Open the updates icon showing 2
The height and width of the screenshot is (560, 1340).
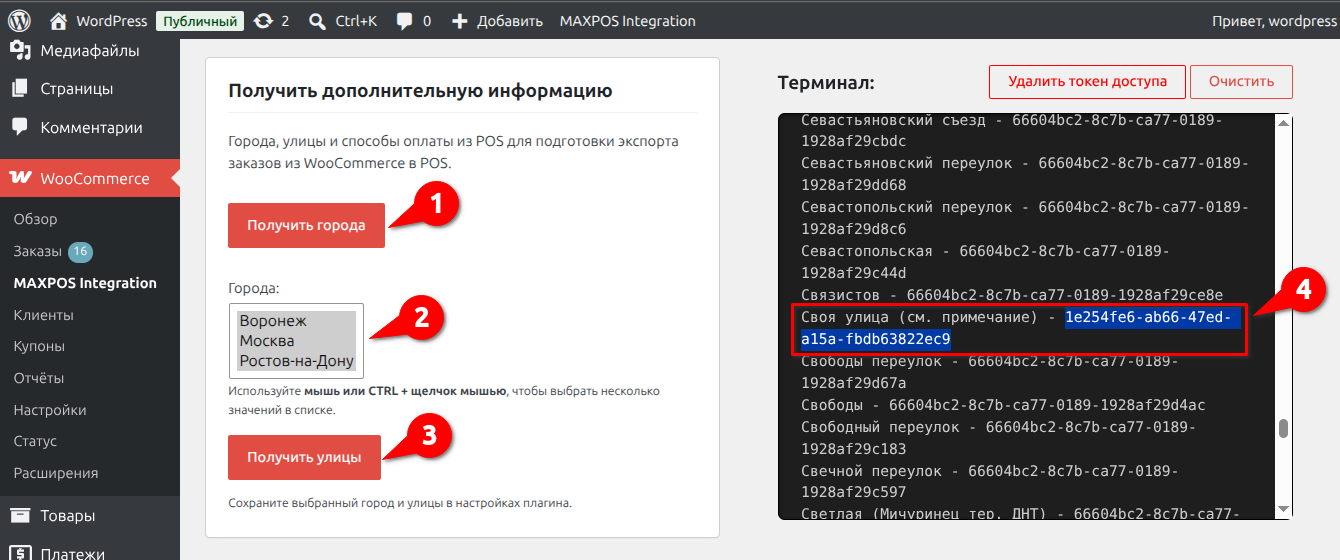(264, 20)
